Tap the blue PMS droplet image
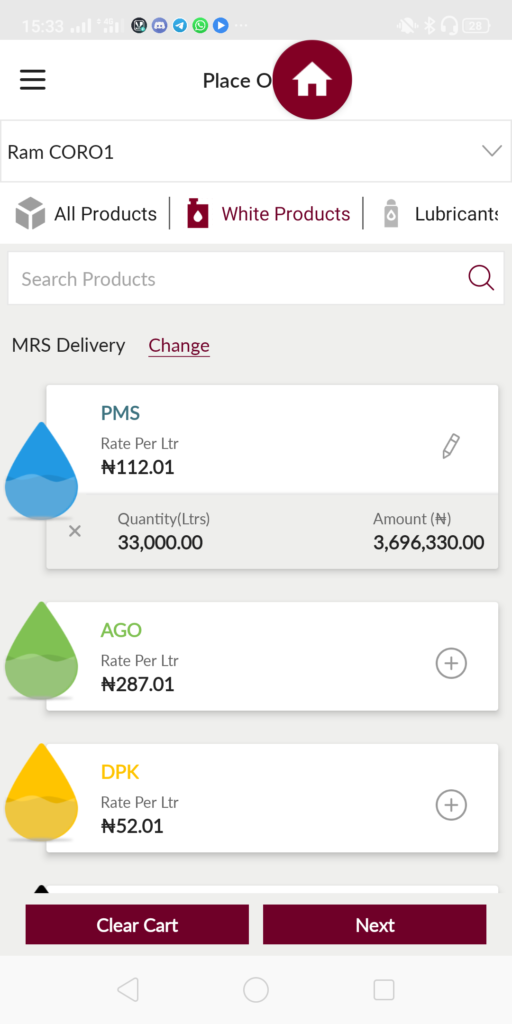Viewport: 512px width, 1024px height. pyautogui.click(x=41, y=471)
